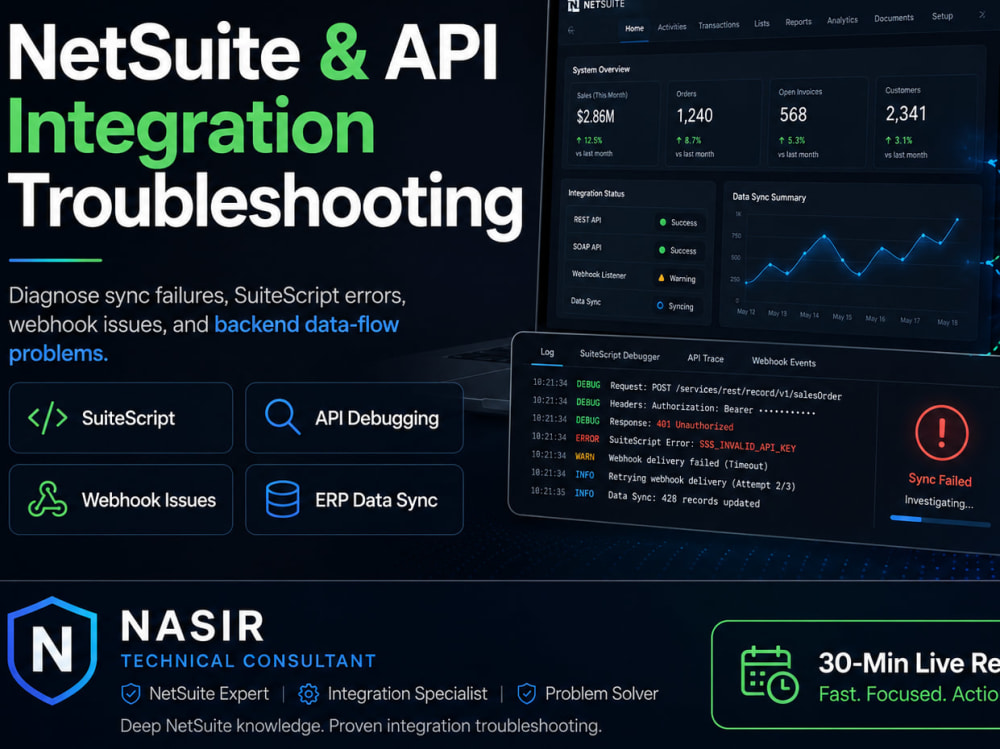Click the Integration Specialist gear icon

309,693
